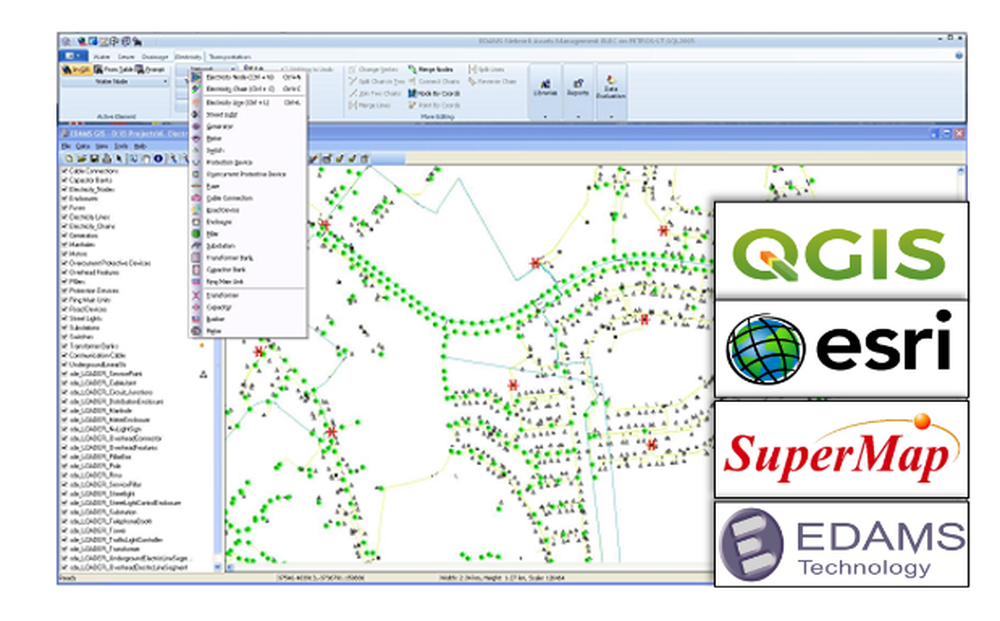Select the arrow pointer tool
This screenshot has width=1000, height=621.
120,158
